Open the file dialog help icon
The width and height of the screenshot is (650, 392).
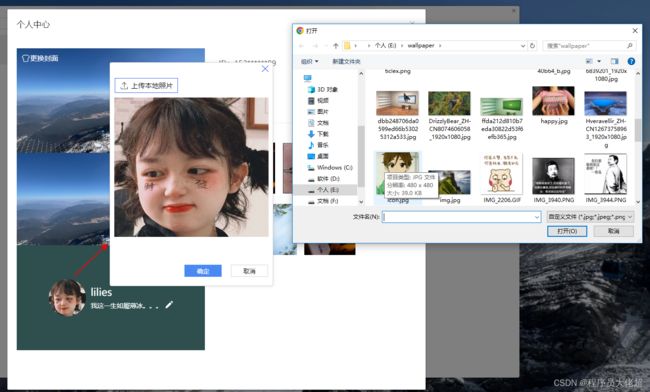tap(631, 61)
